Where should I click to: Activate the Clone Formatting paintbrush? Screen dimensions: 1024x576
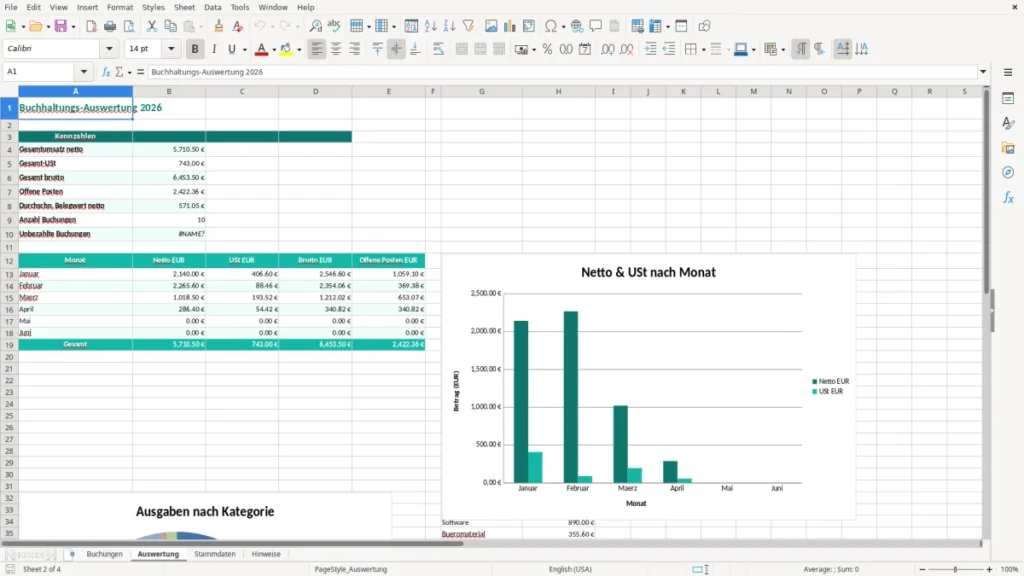tap(219, 26)
